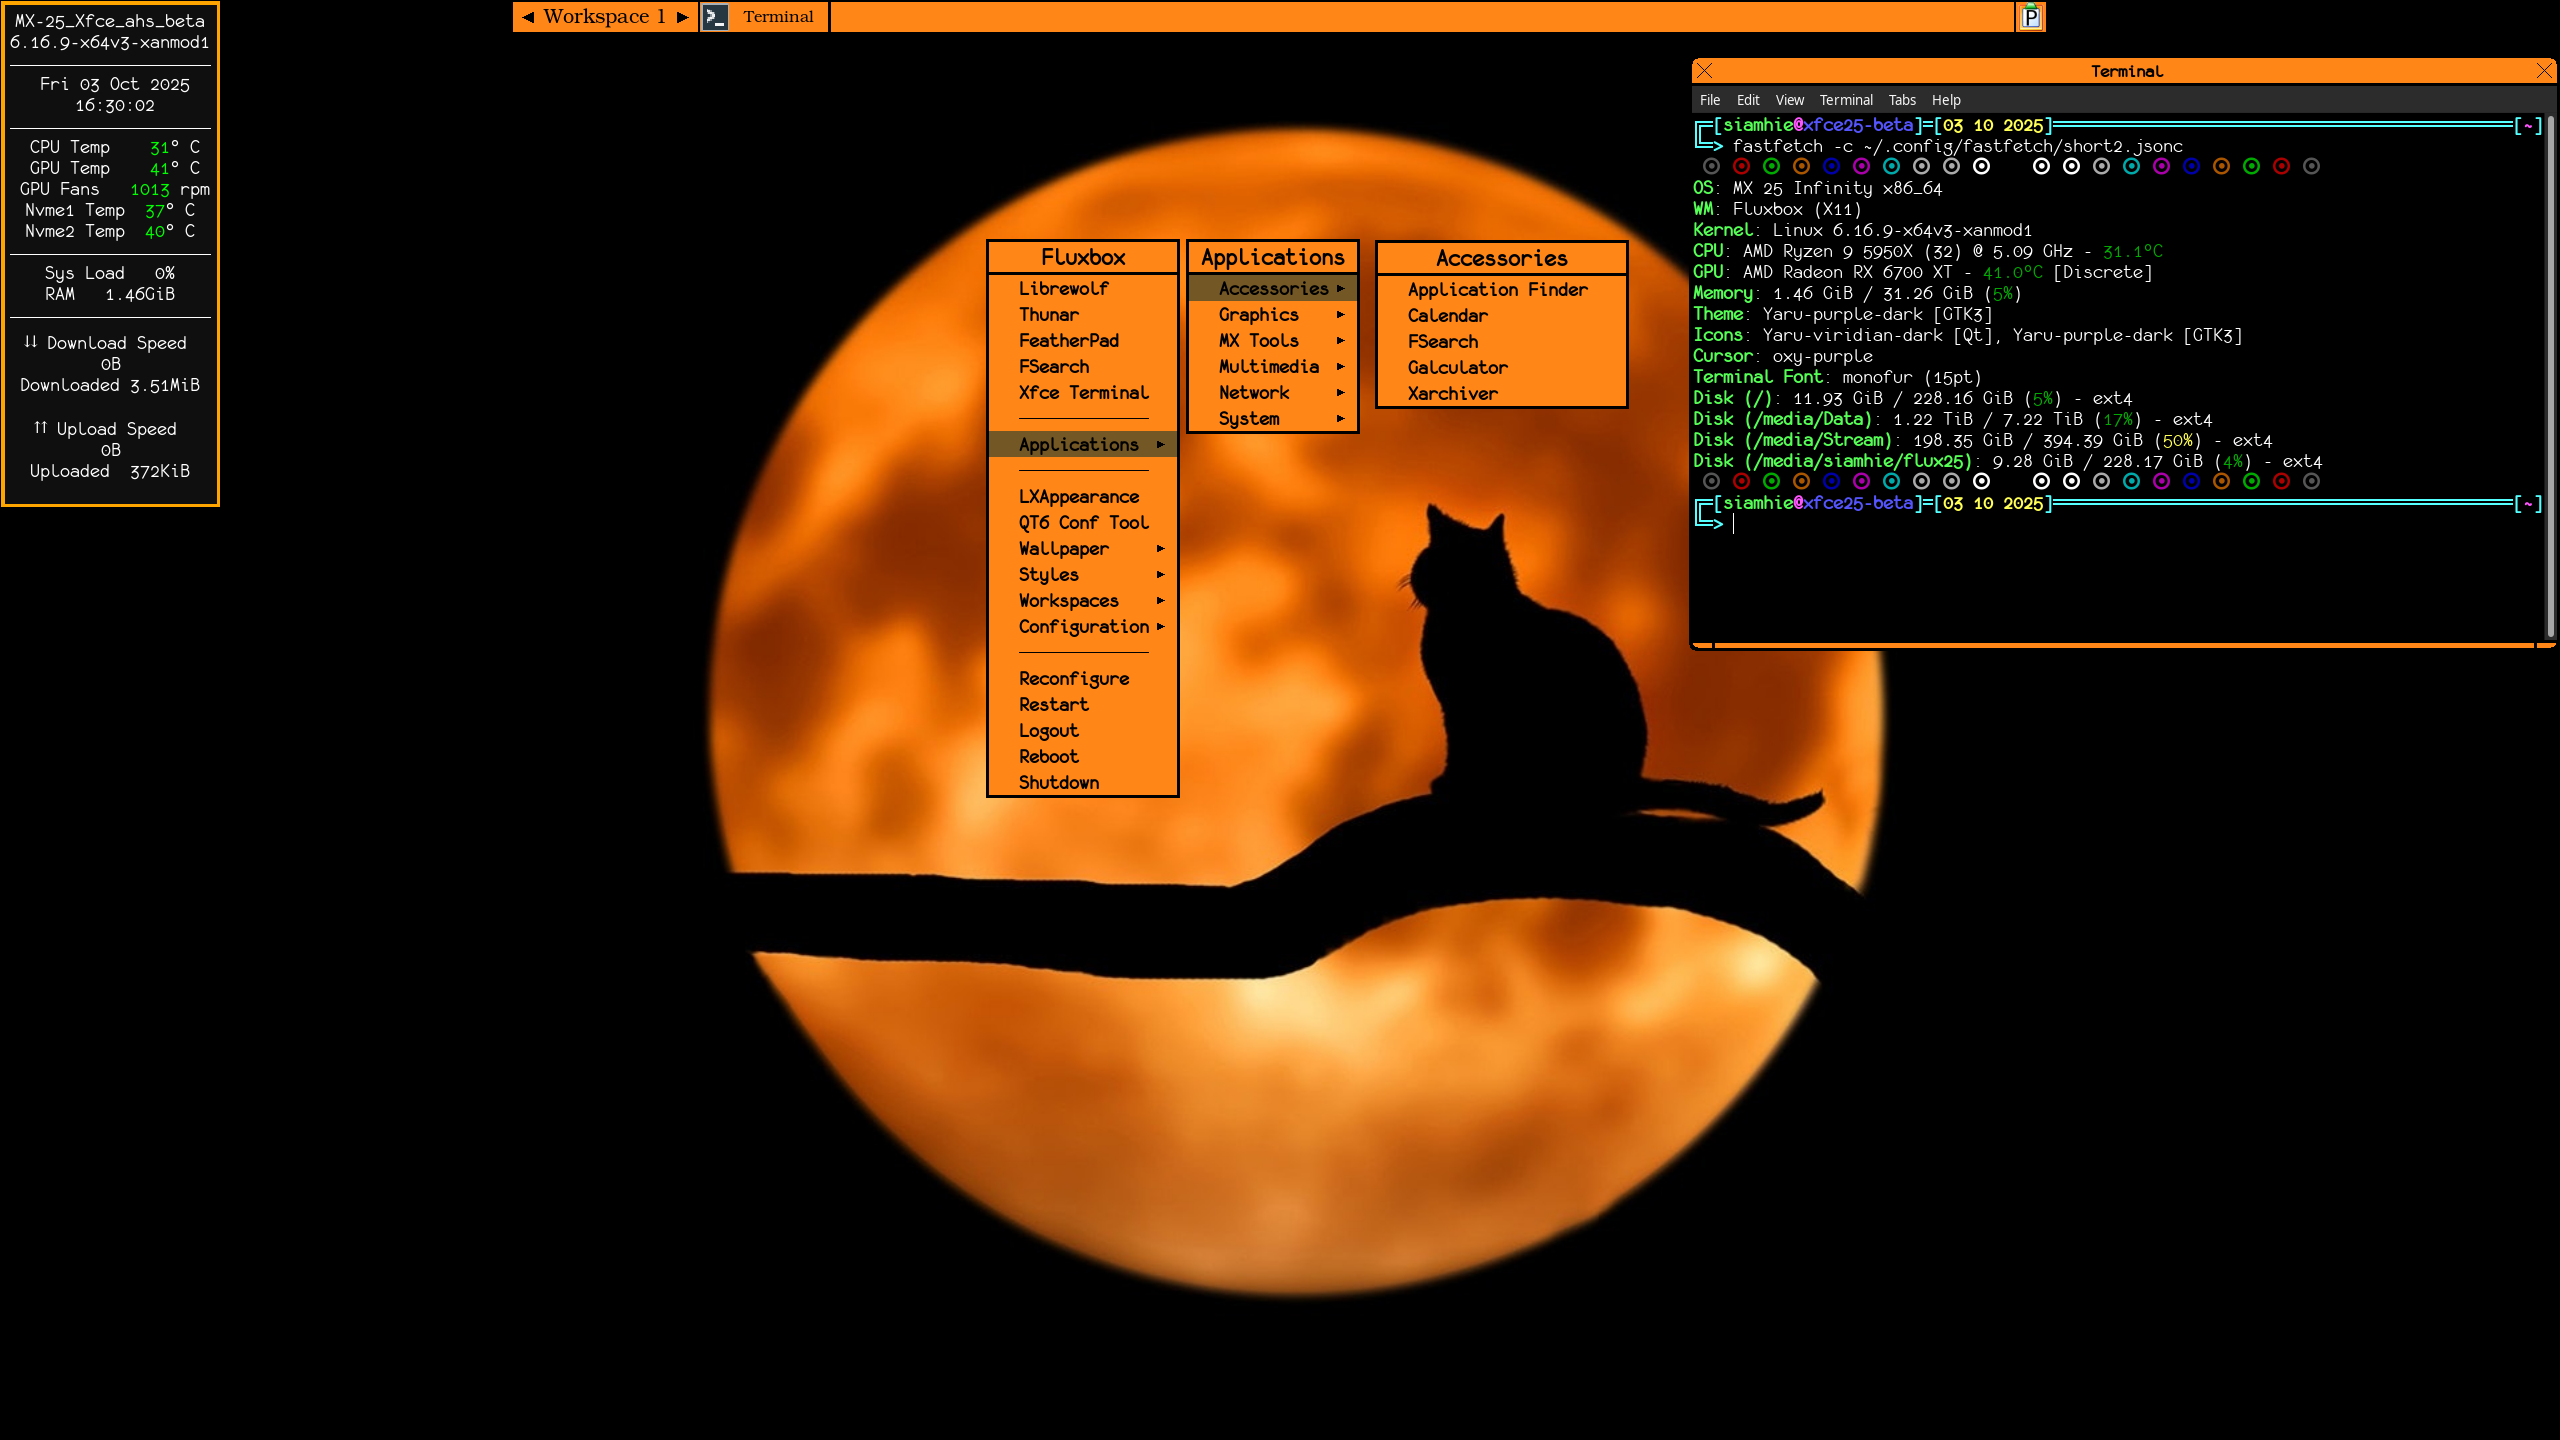Open the Tabs menu in terminal

click(x=1901, y=100)
